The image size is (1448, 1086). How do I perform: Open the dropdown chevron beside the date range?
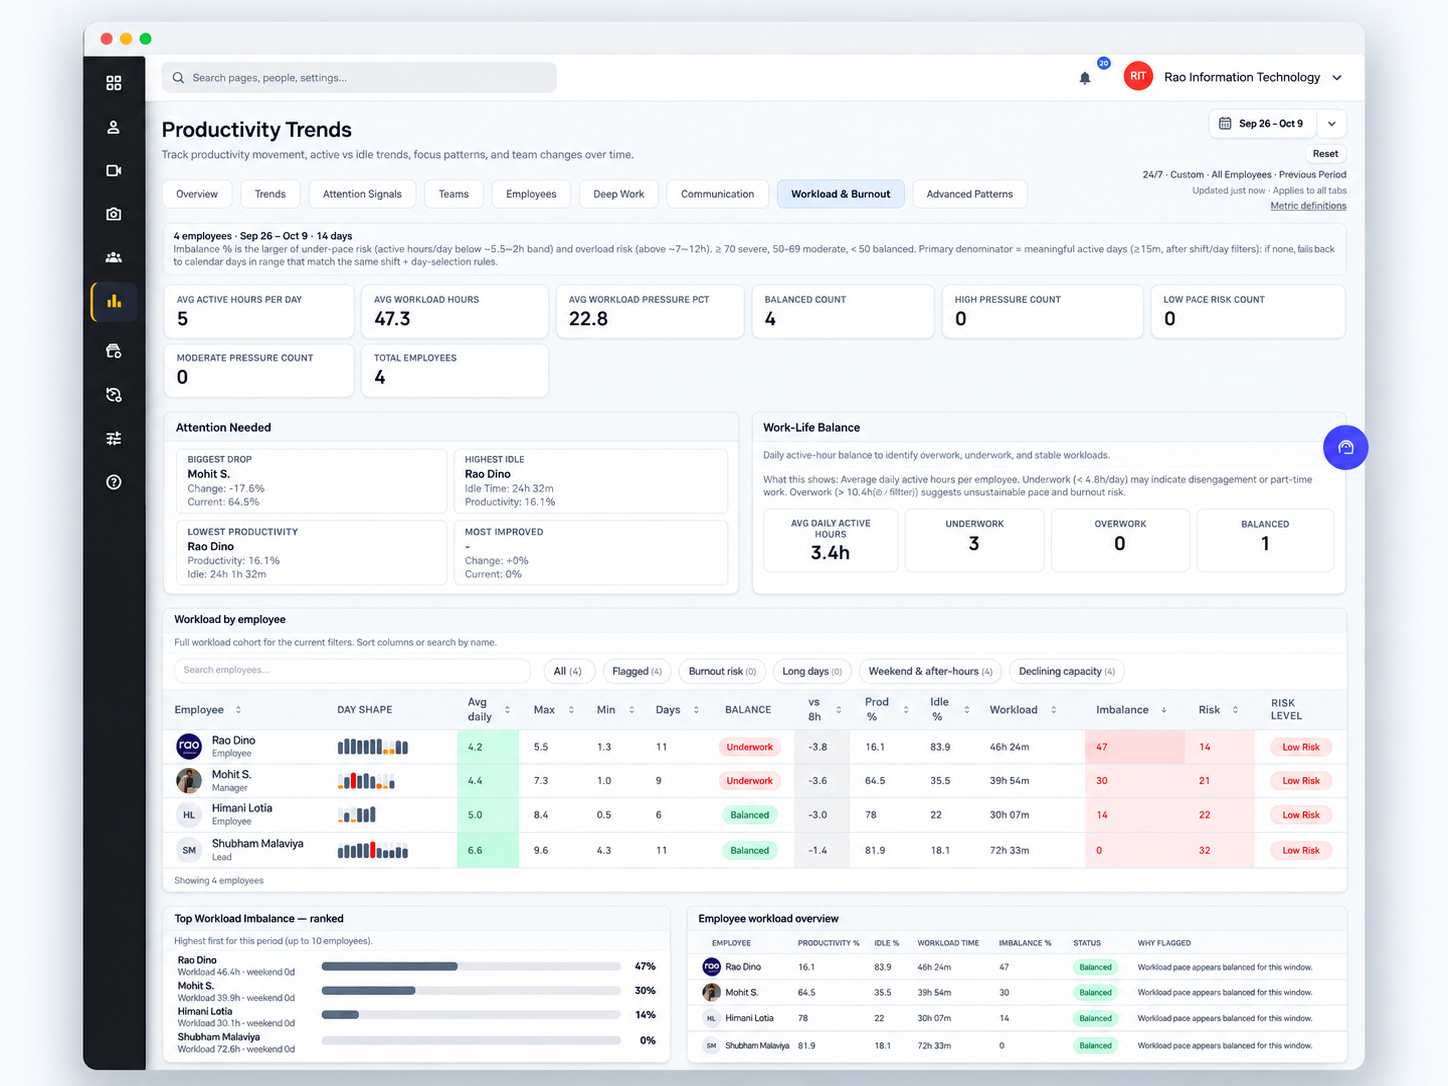[1332, 124]
